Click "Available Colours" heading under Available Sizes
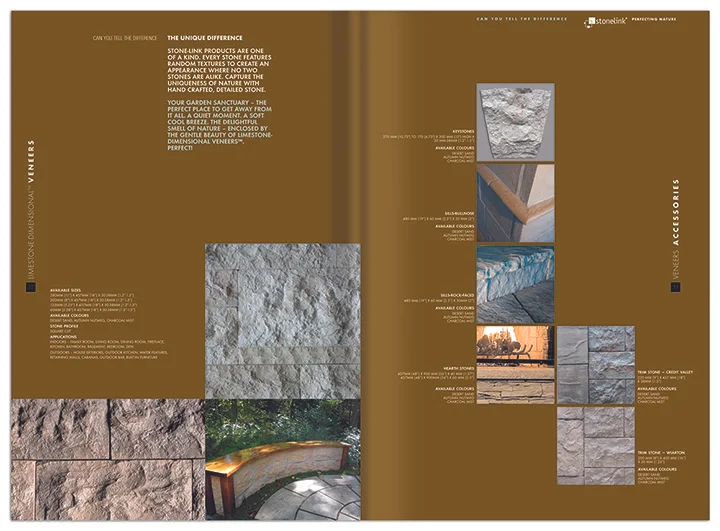 69,316
